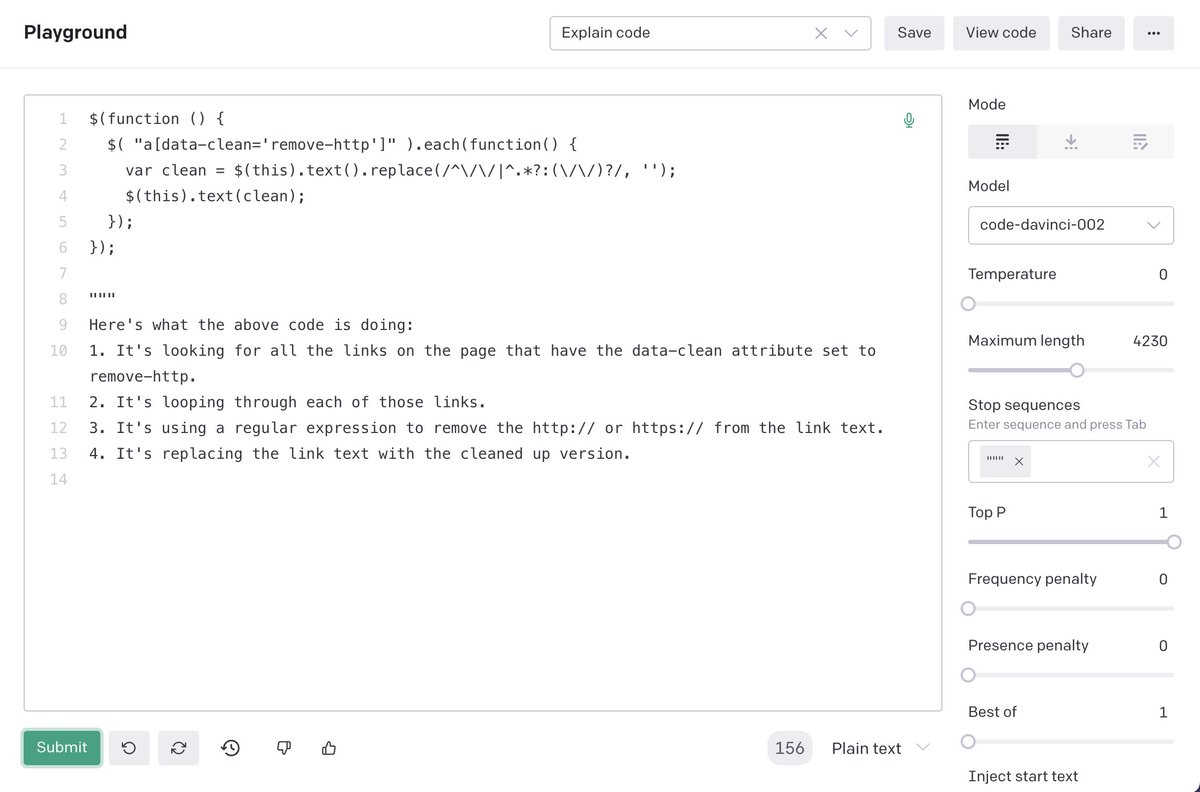Open the Plain text format dropdown
This screenshot has width=1200, height=792.
click(880, 748)
